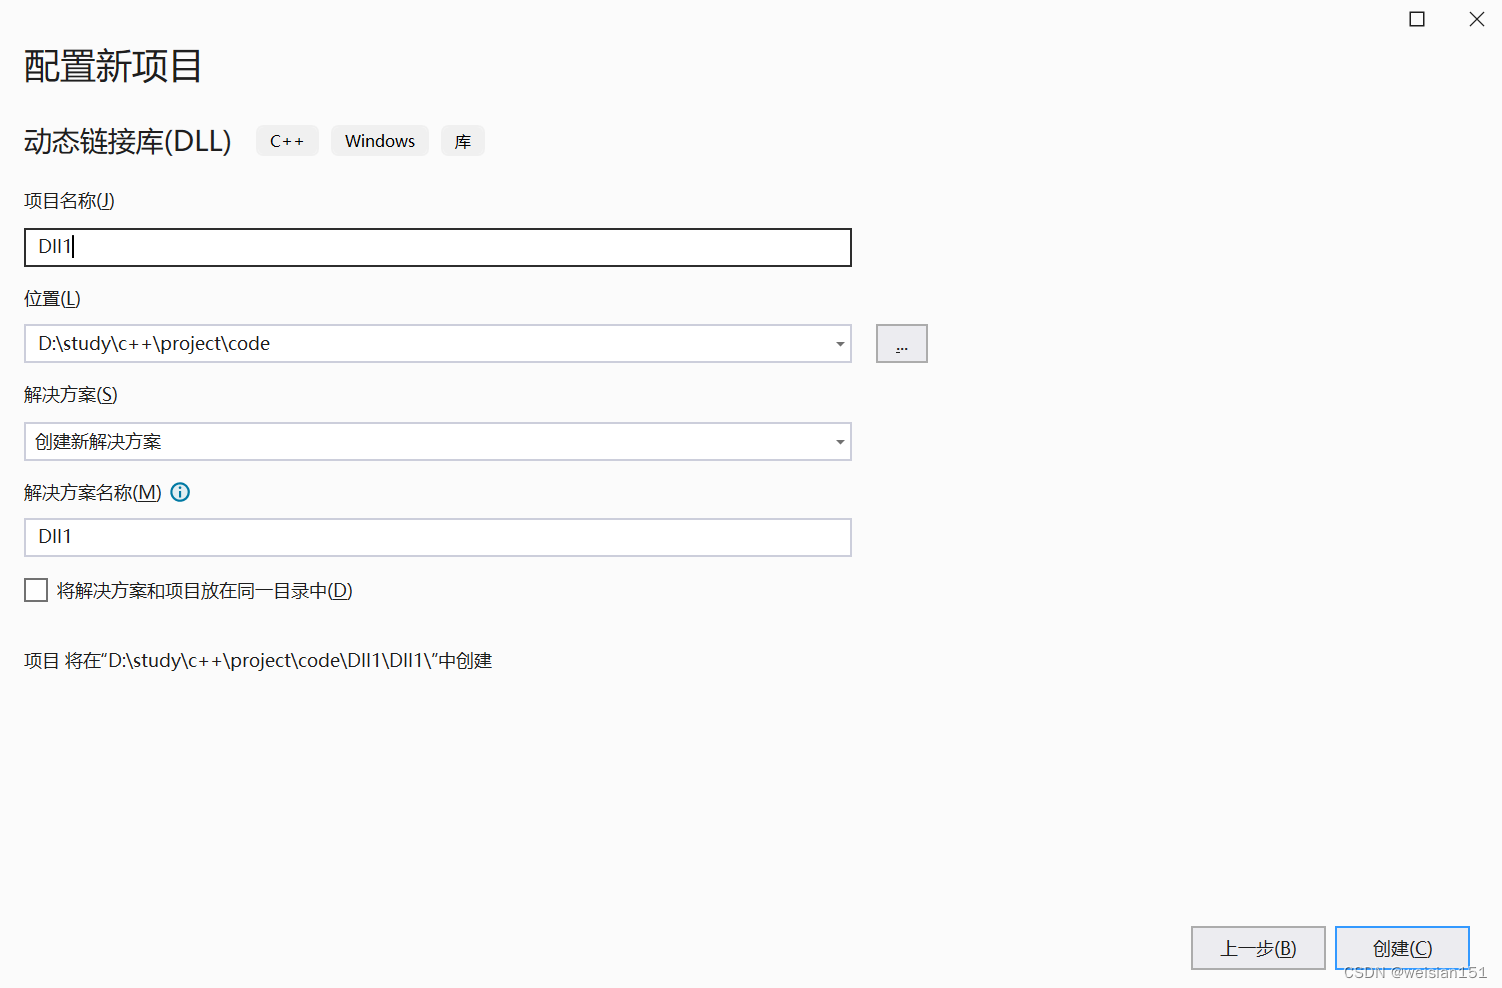Click the Windows tag
Viewport: 1502px width, 988px height.
(380, 141)
